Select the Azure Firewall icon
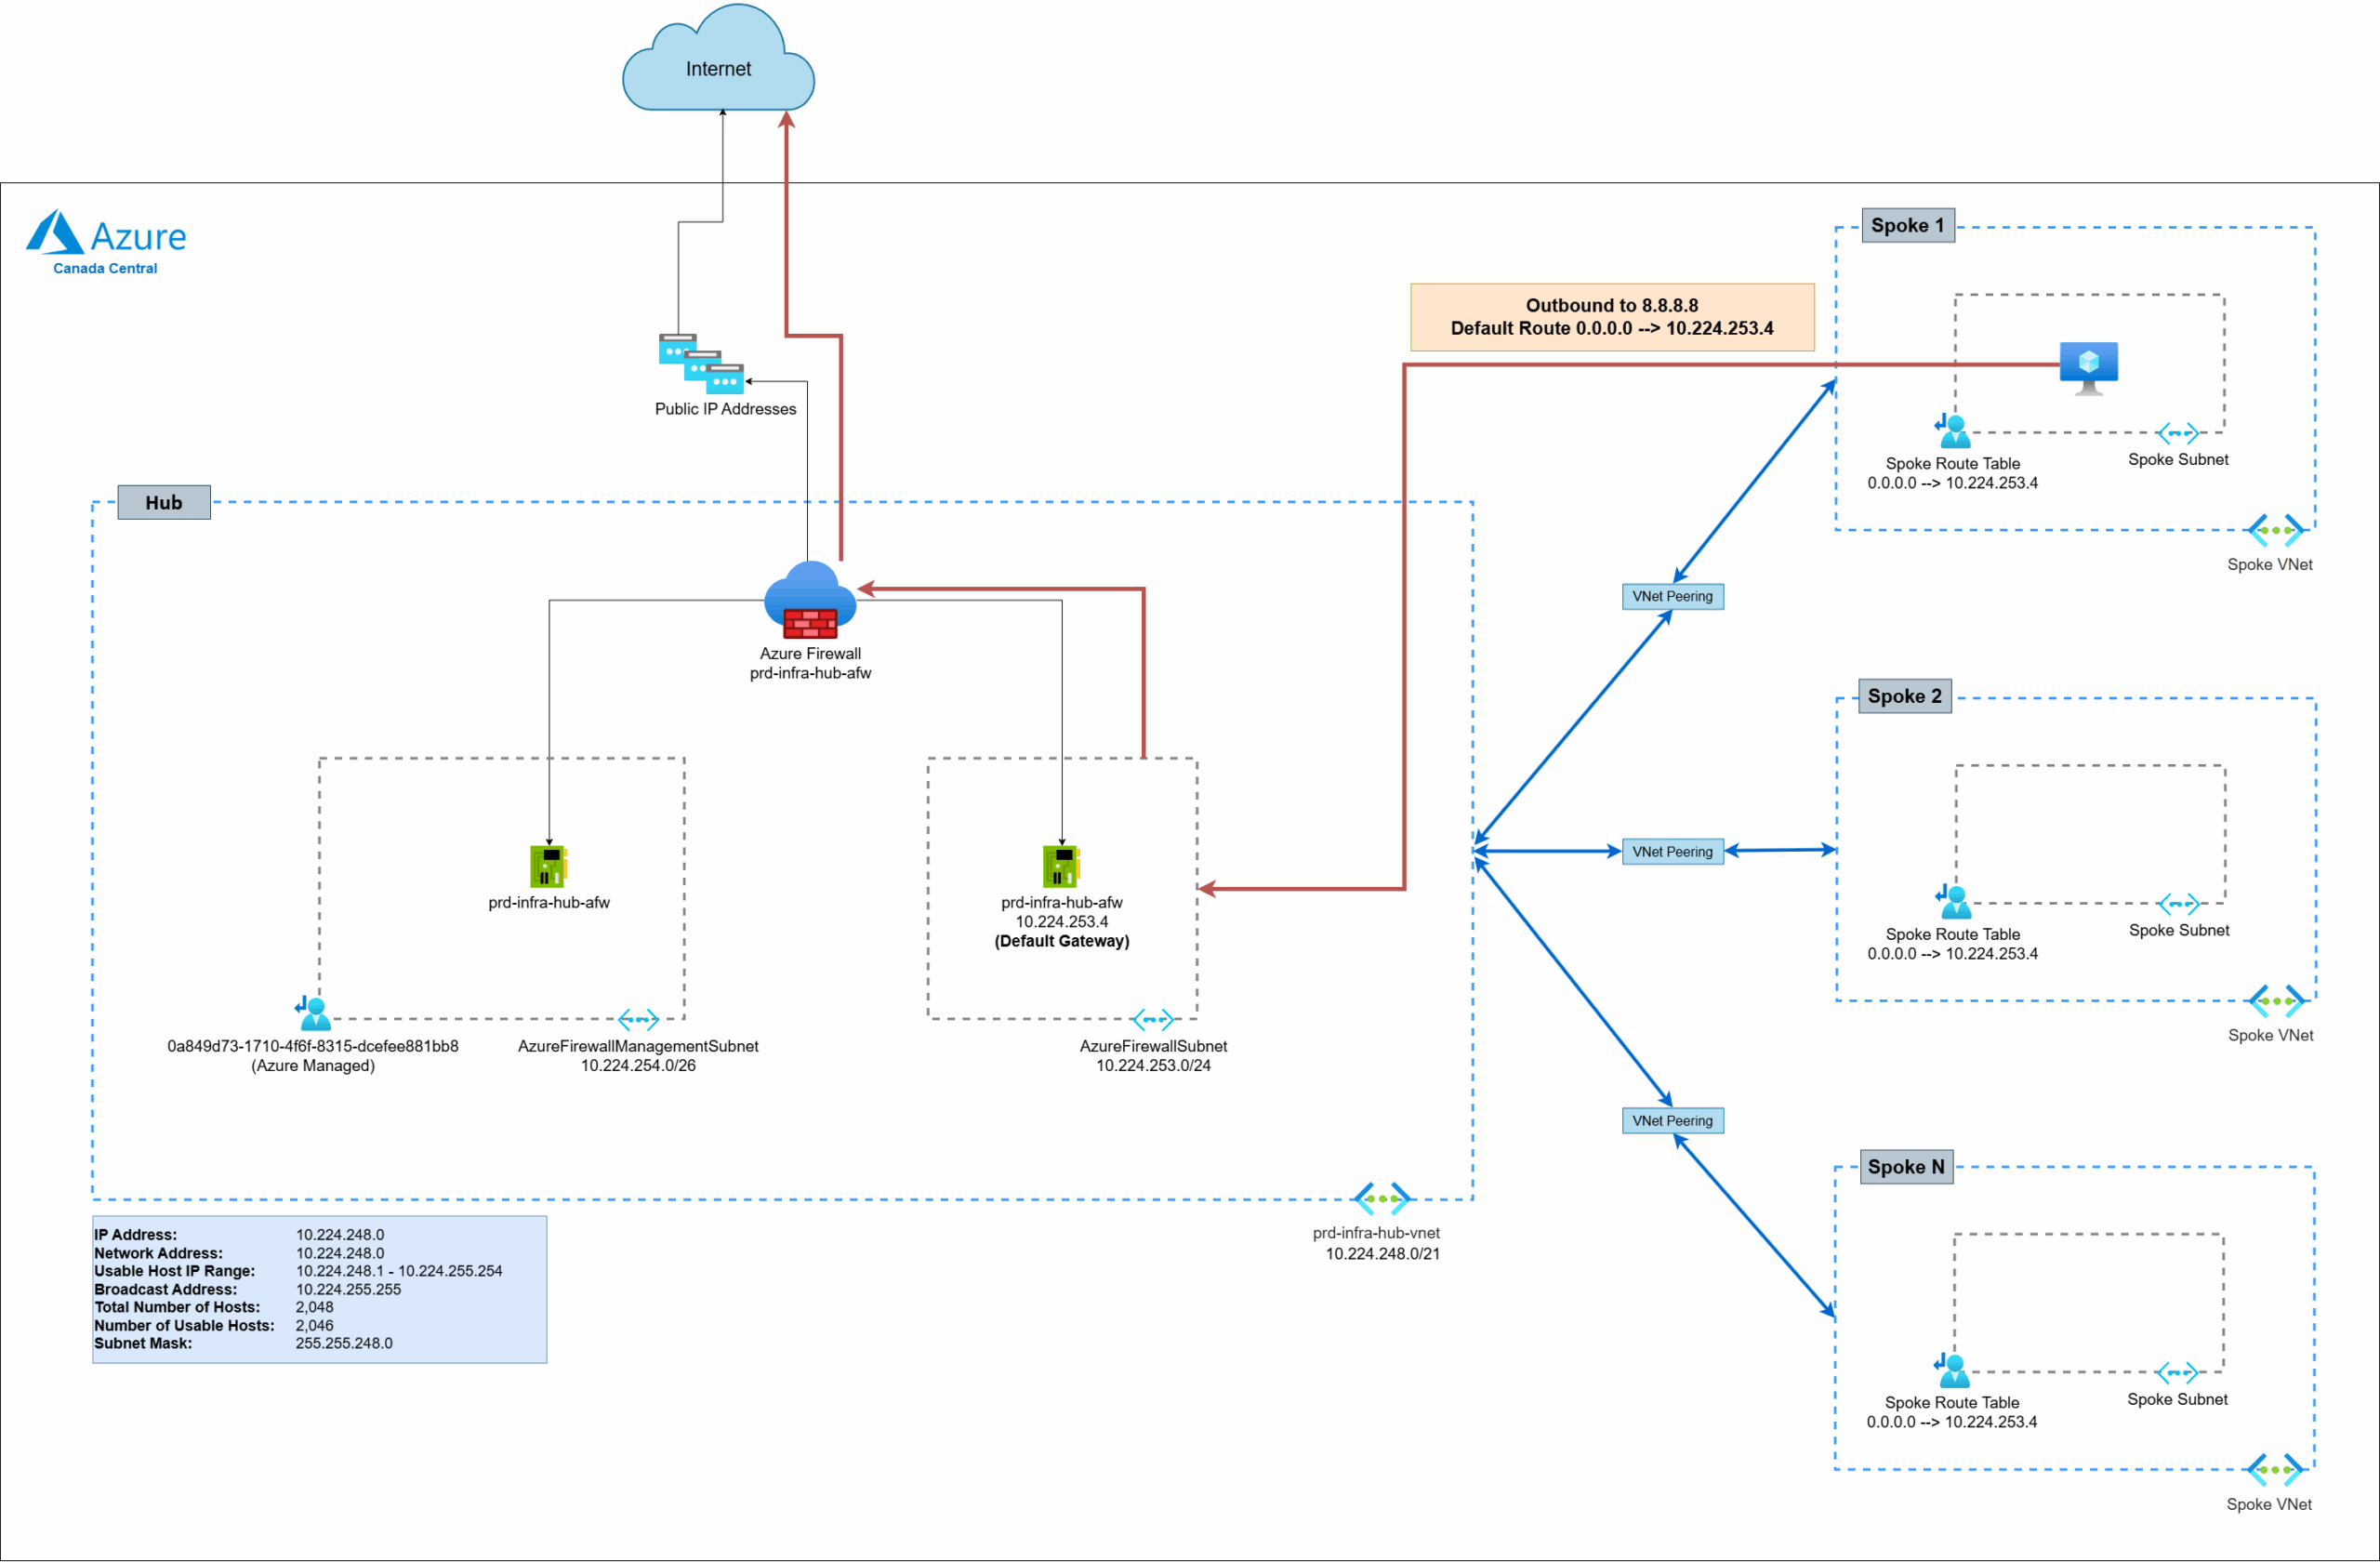2380x1562 pixels. (x=810, y=600)
